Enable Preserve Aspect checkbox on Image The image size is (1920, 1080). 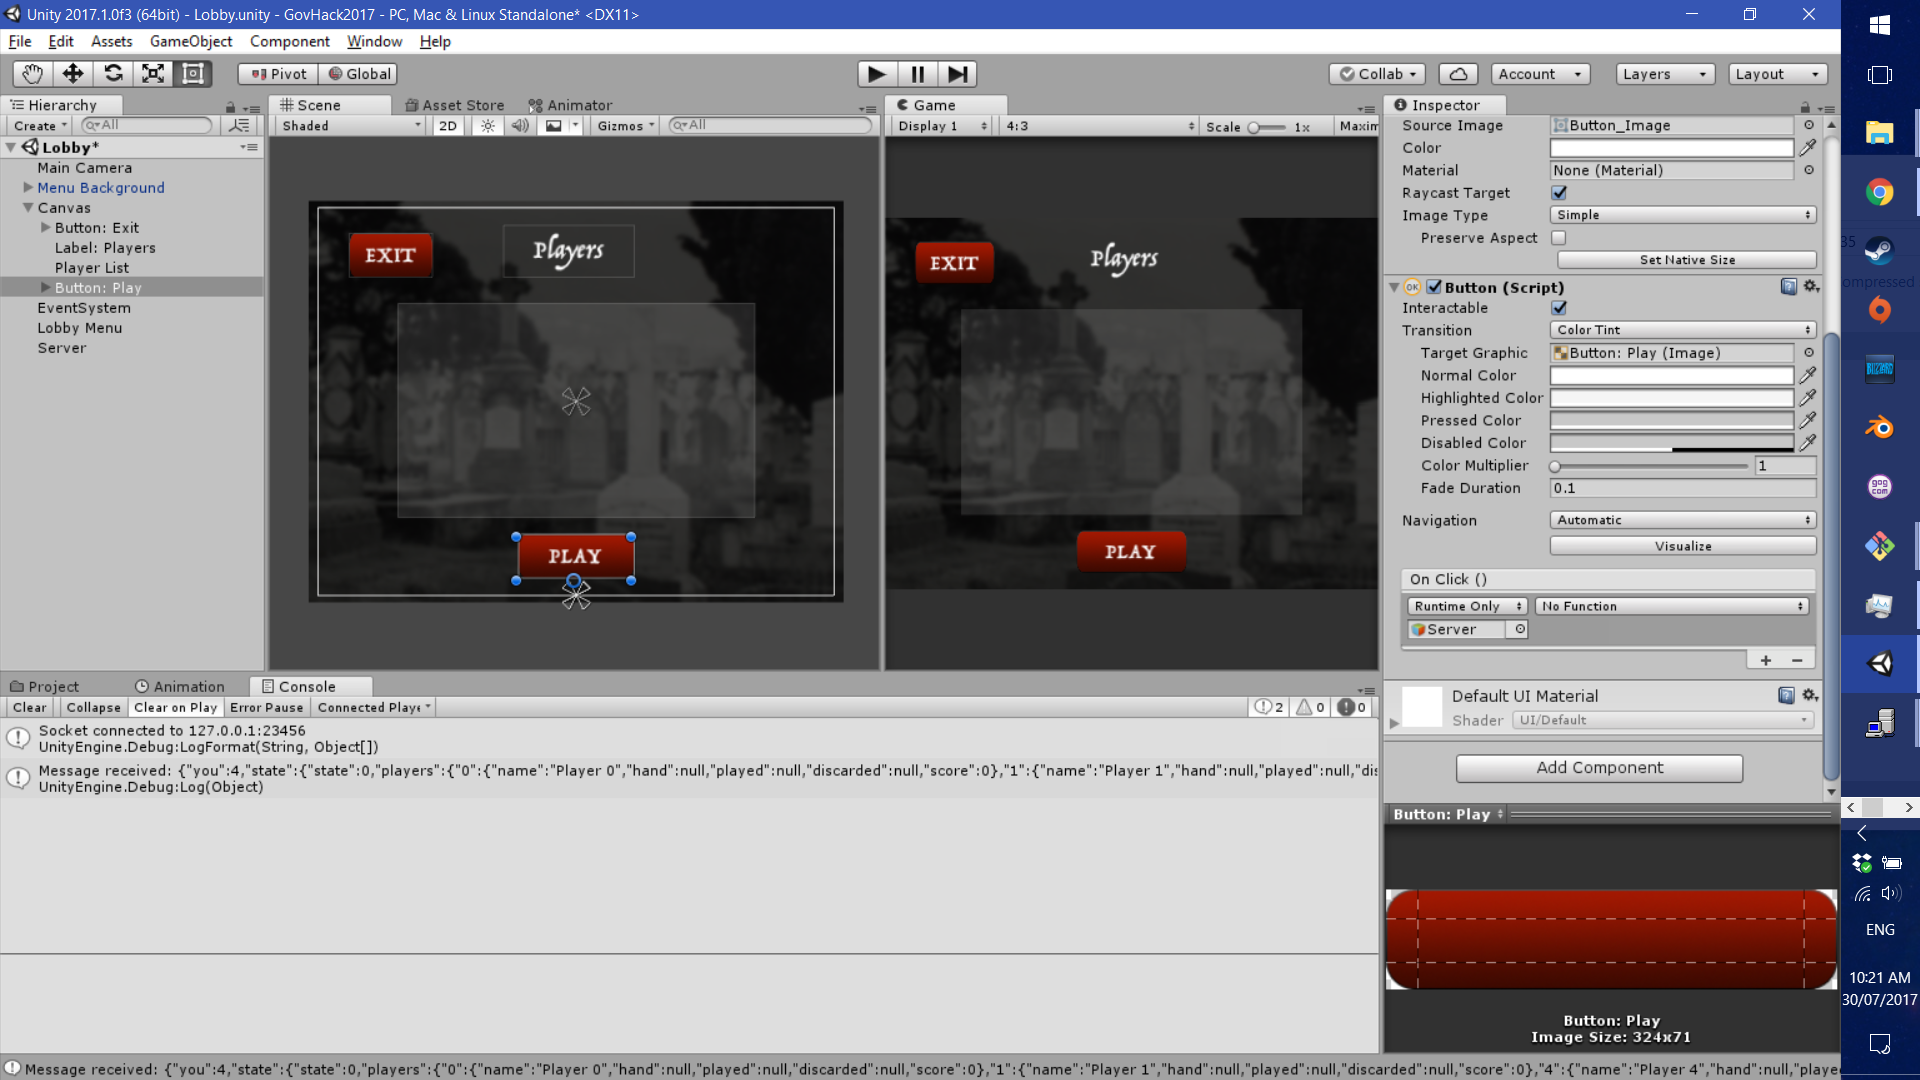1559,237
